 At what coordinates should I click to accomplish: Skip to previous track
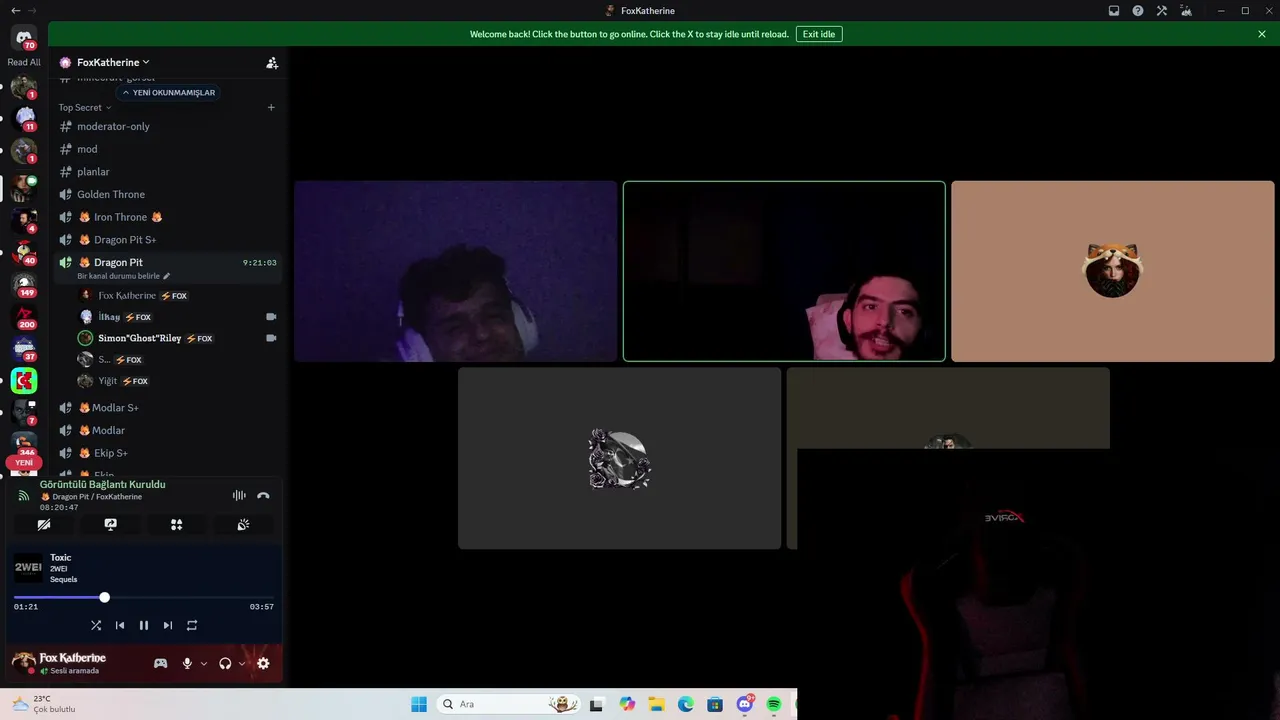120,625
